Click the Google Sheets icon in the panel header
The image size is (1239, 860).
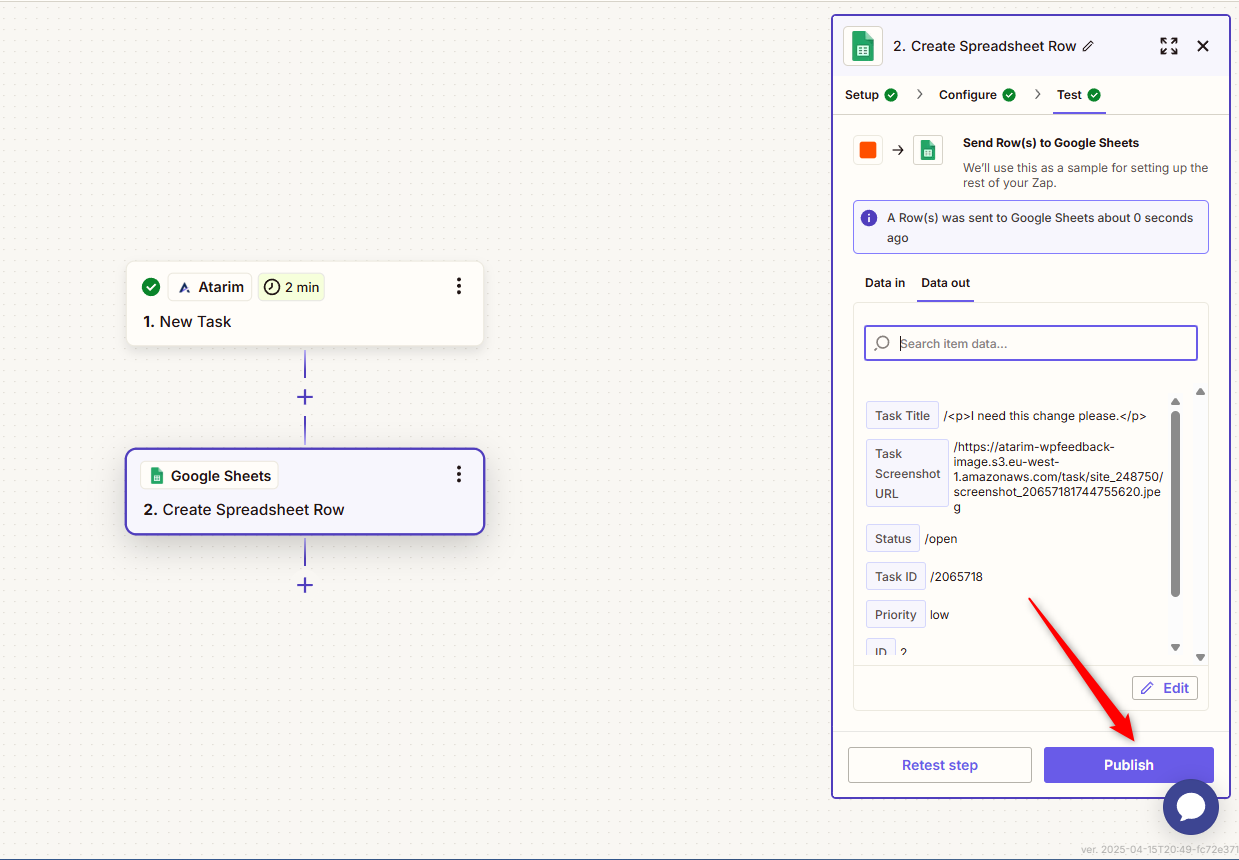862,46
